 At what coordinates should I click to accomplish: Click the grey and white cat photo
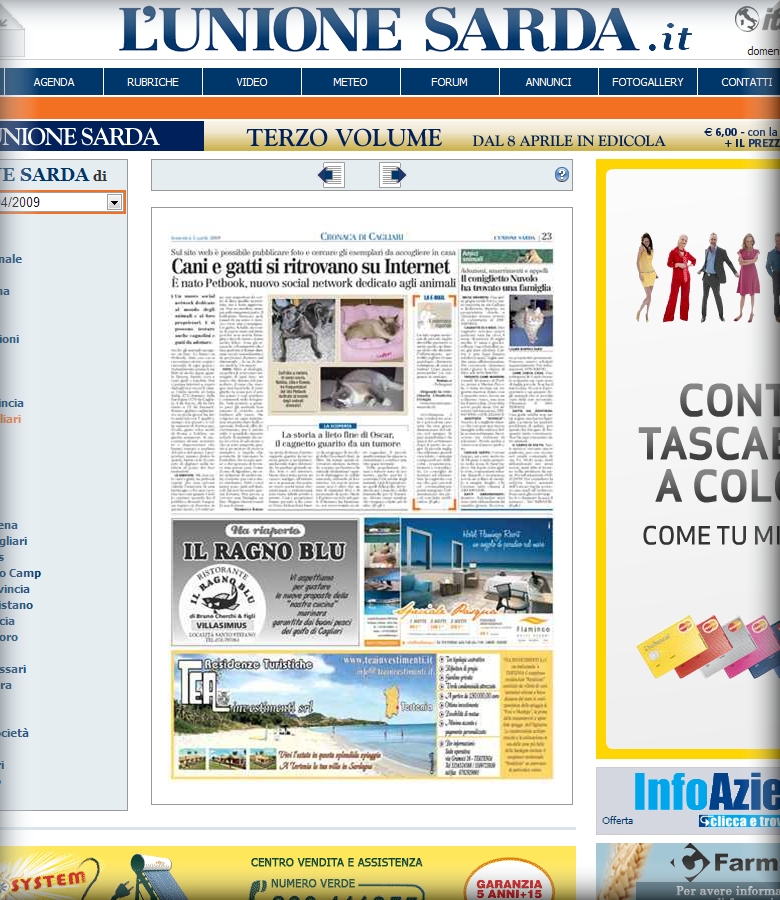[362, 389]
